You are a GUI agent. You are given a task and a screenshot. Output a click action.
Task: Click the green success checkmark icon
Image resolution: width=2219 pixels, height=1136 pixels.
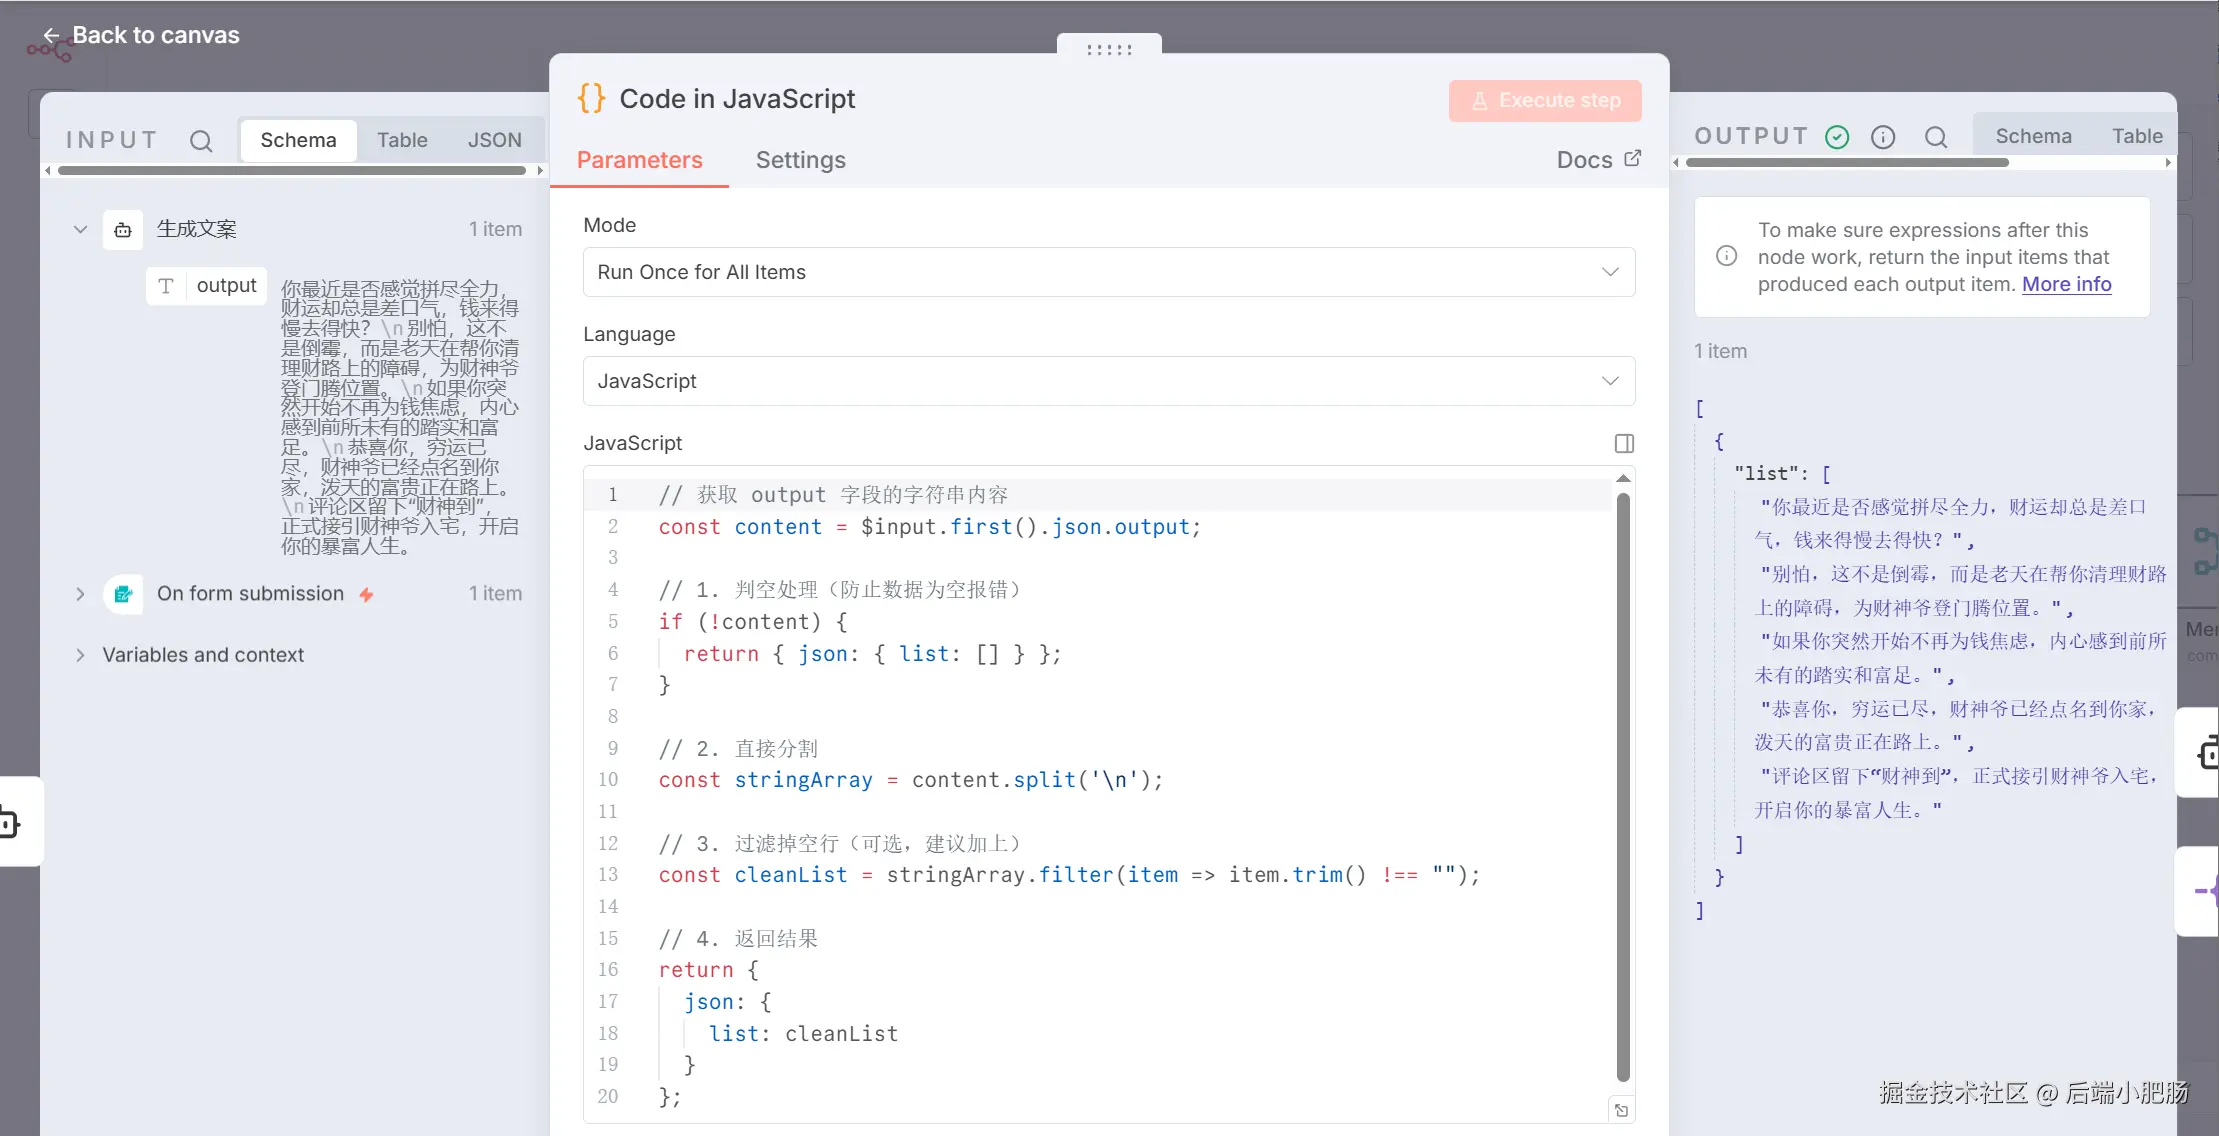[1837, 137]
